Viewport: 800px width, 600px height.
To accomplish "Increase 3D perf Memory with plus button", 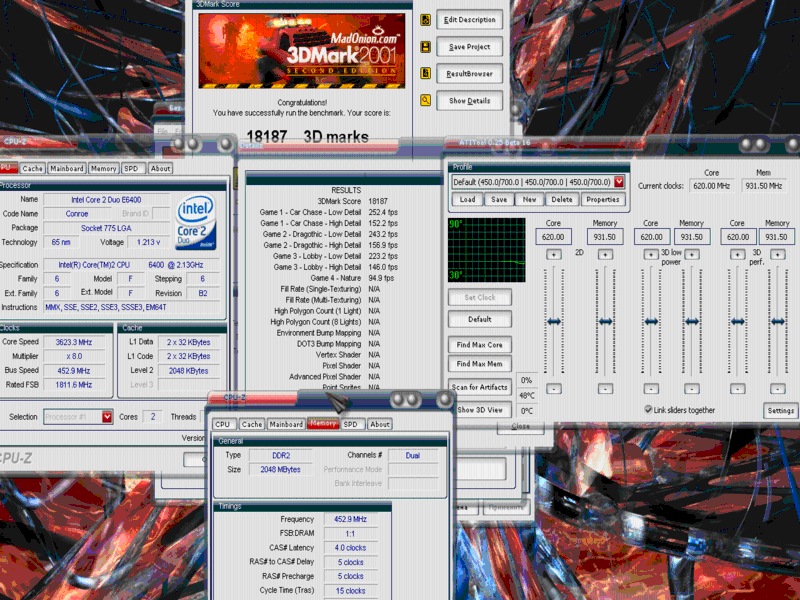I will (778, 254).
